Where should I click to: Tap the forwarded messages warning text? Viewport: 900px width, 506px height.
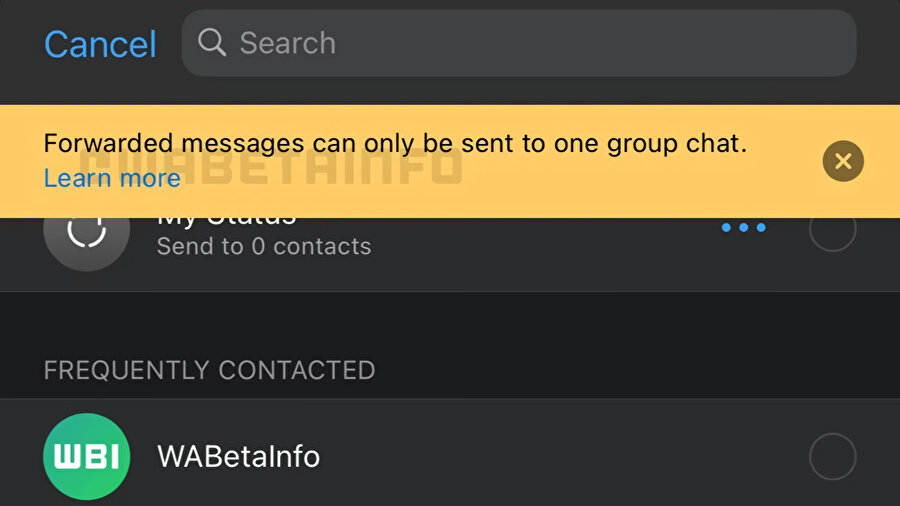[x=395, y=143]
